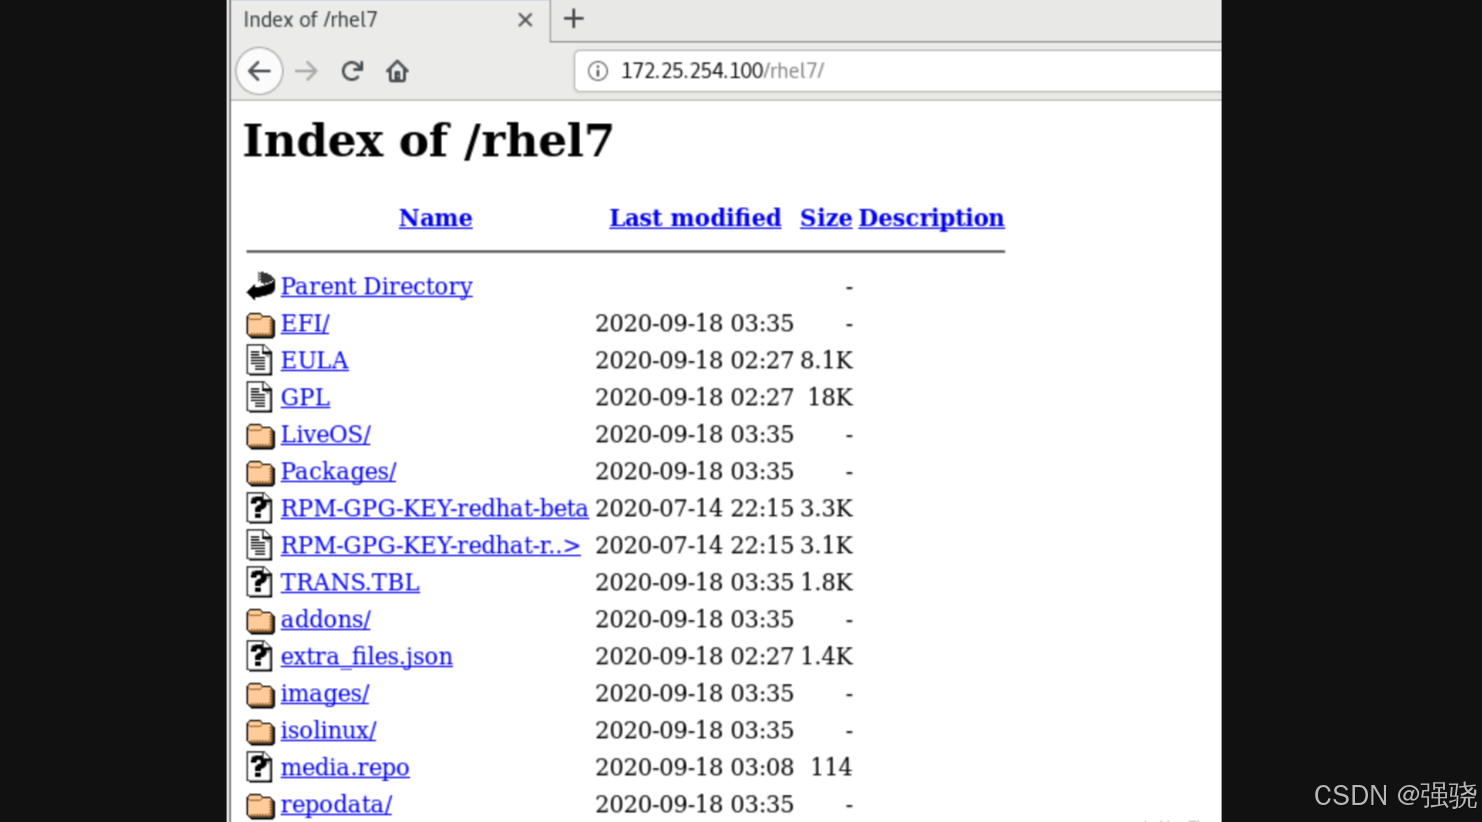Click the site info circle icon in address bar
Image resolution: width=1482 pixels, height=822 pixels.
point(597,70)
